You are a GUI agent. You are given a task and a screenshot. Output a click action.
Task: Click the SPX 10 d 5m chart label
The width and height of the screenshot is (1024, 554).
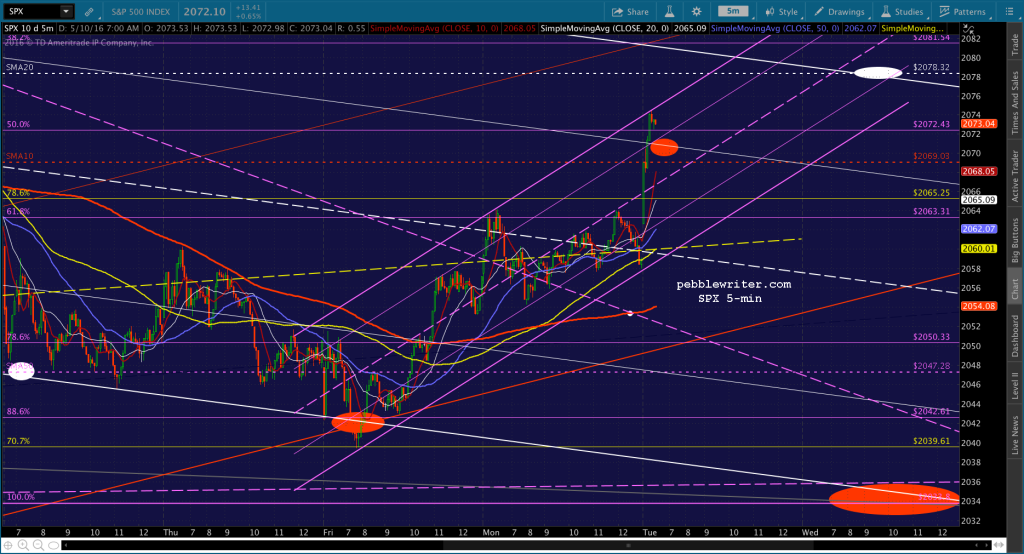coord(29,29)
